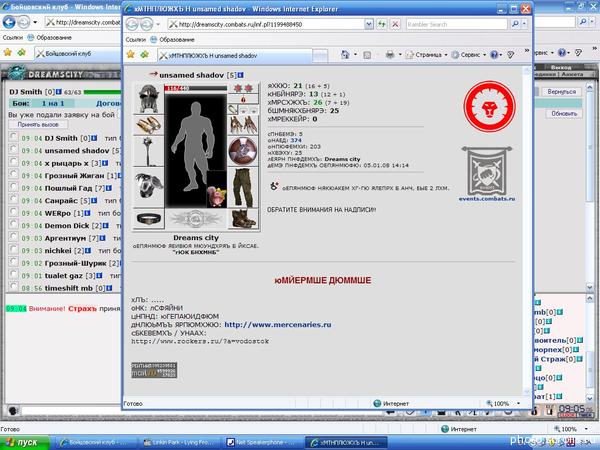Select radio button for tualet gaz
Viewport: 600px width, 450px height.
pyautogui.click(x=13, y=274)
